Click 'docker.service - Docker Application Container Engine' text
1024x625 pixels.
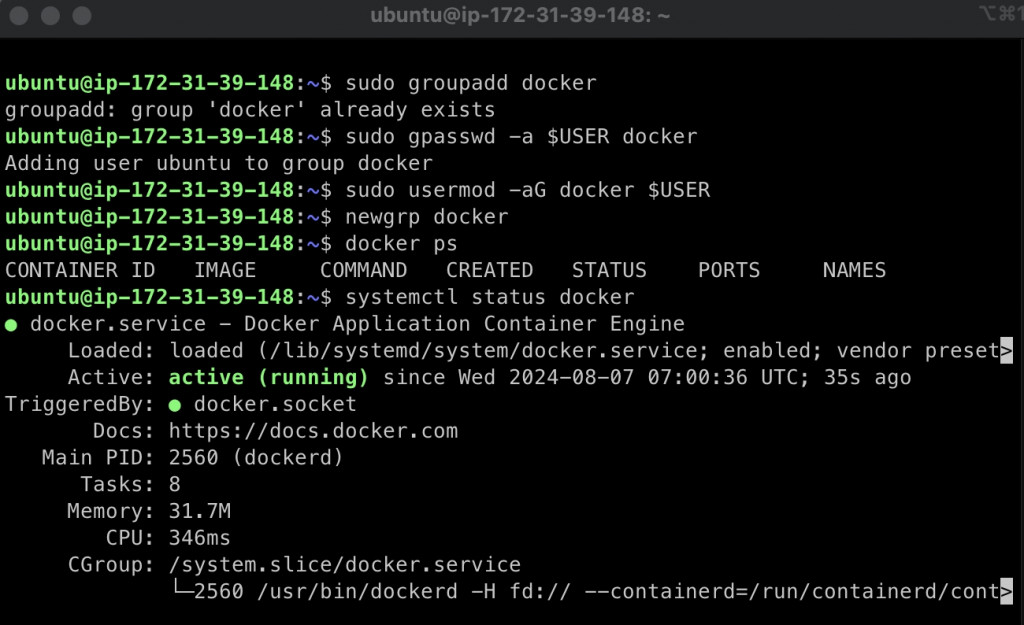[x=357, y=324]
